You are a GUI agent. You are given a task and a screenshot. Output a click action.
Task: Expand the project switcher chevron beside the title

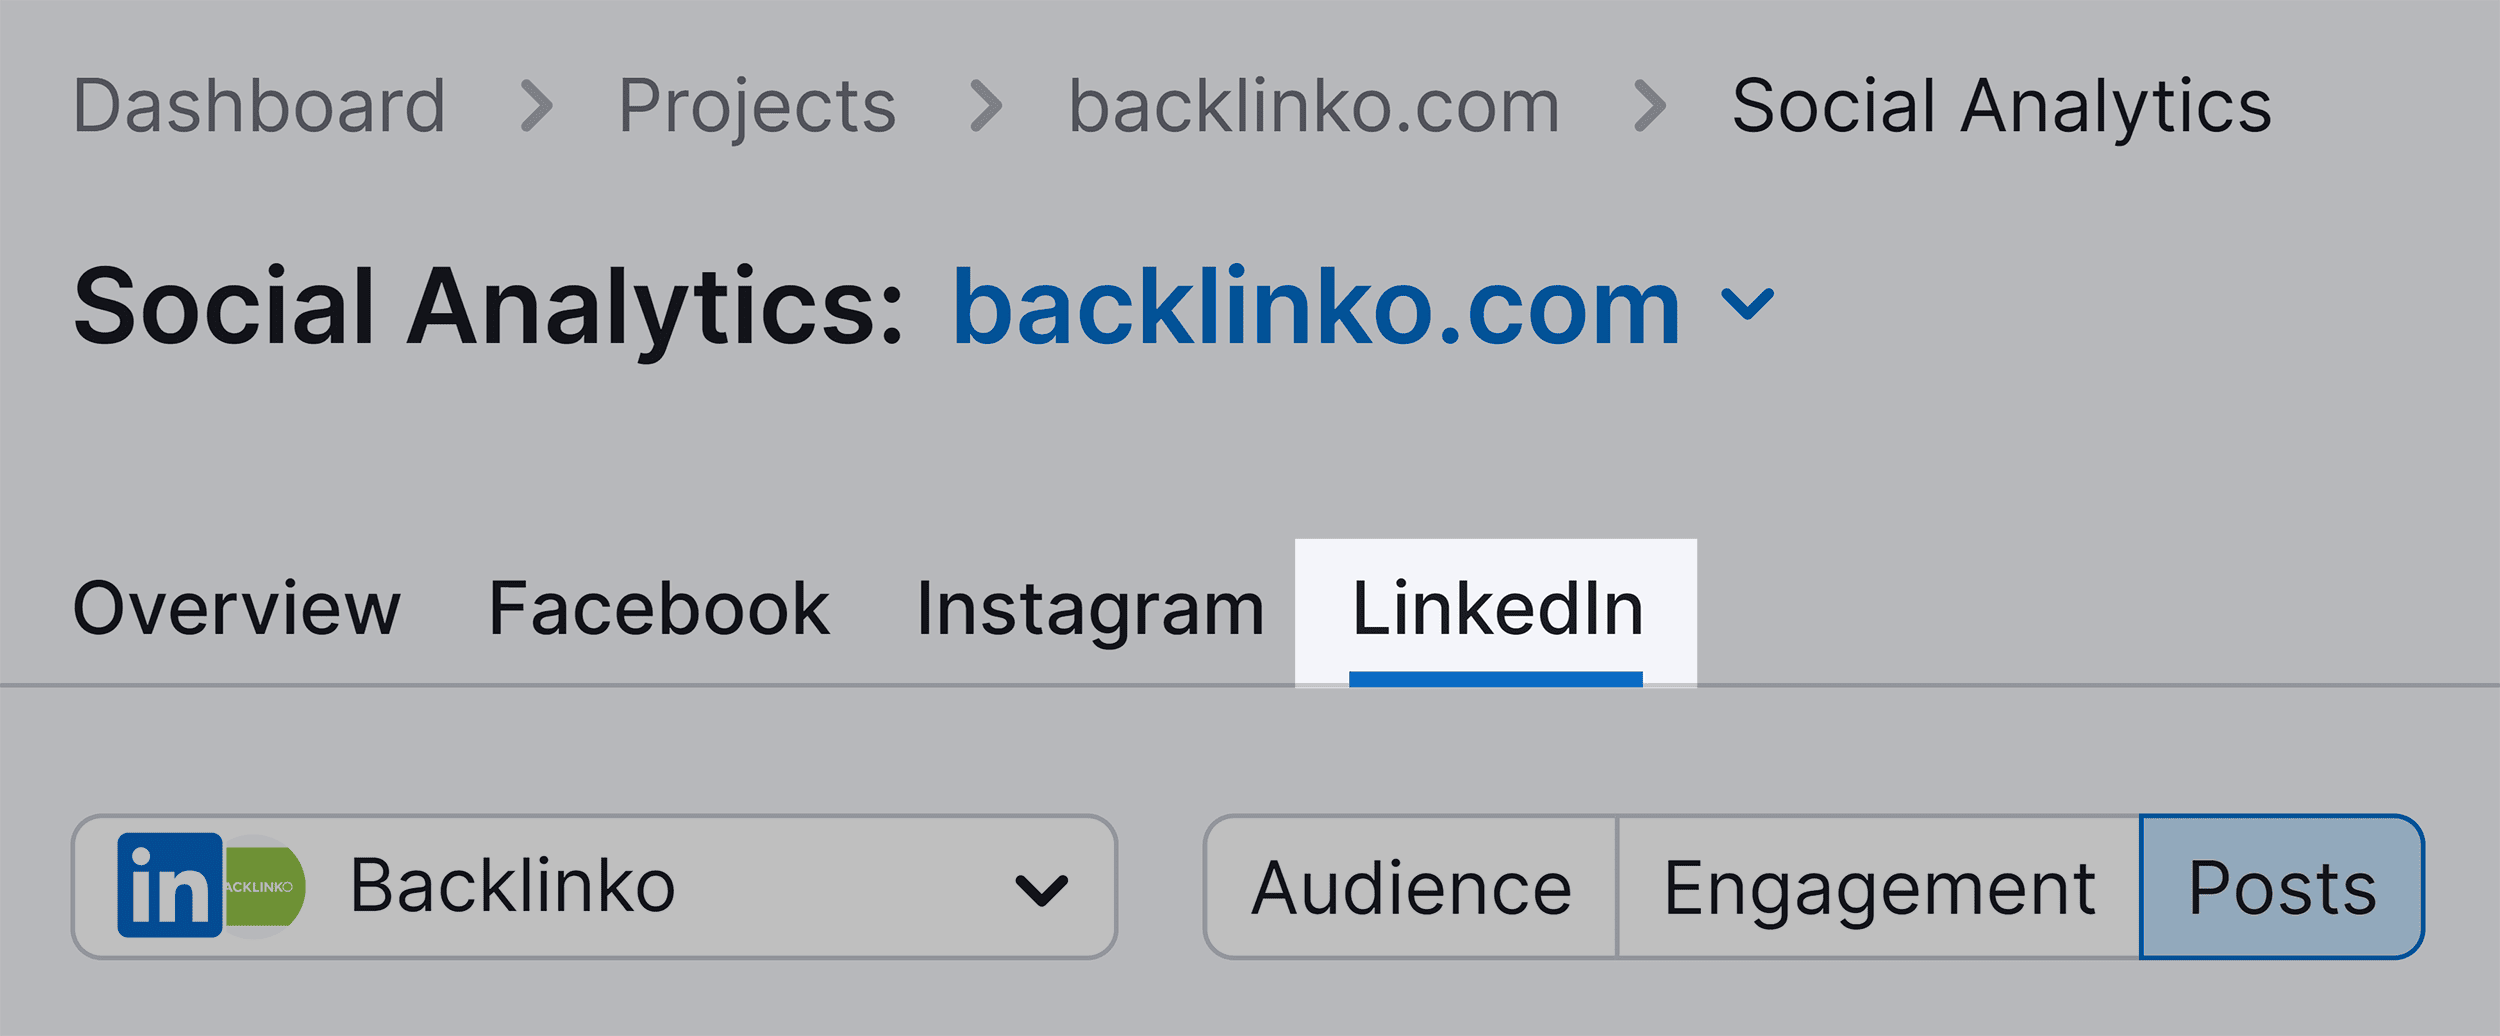pyautogui.click(x=1747, y=304)
